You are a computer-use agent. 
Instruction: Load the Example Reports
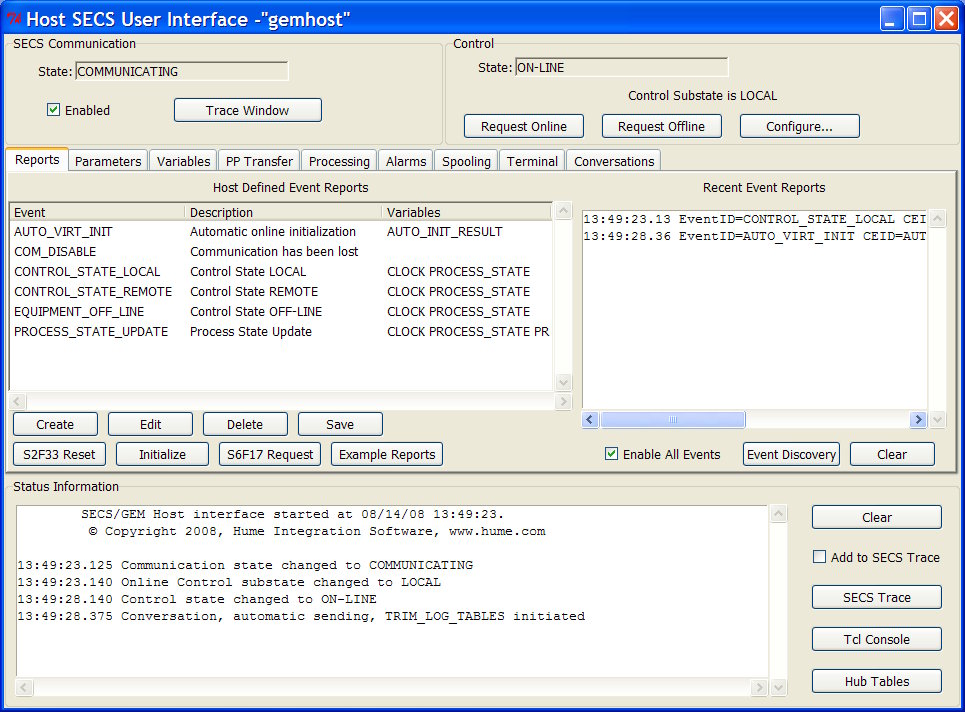(387, 454)
